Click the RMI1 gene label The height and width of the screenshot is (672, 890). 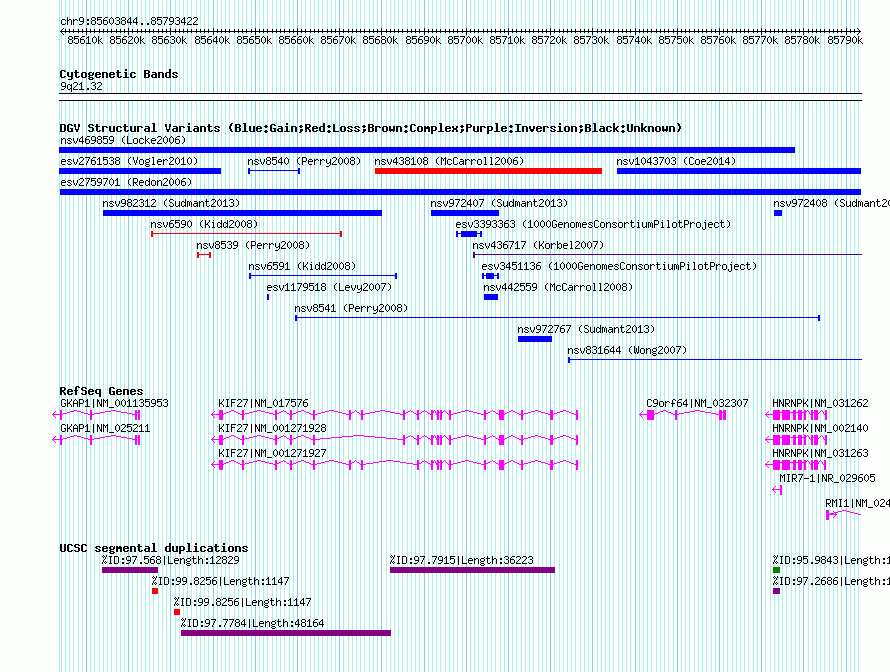pyautogui.click(x=857, y=503)
